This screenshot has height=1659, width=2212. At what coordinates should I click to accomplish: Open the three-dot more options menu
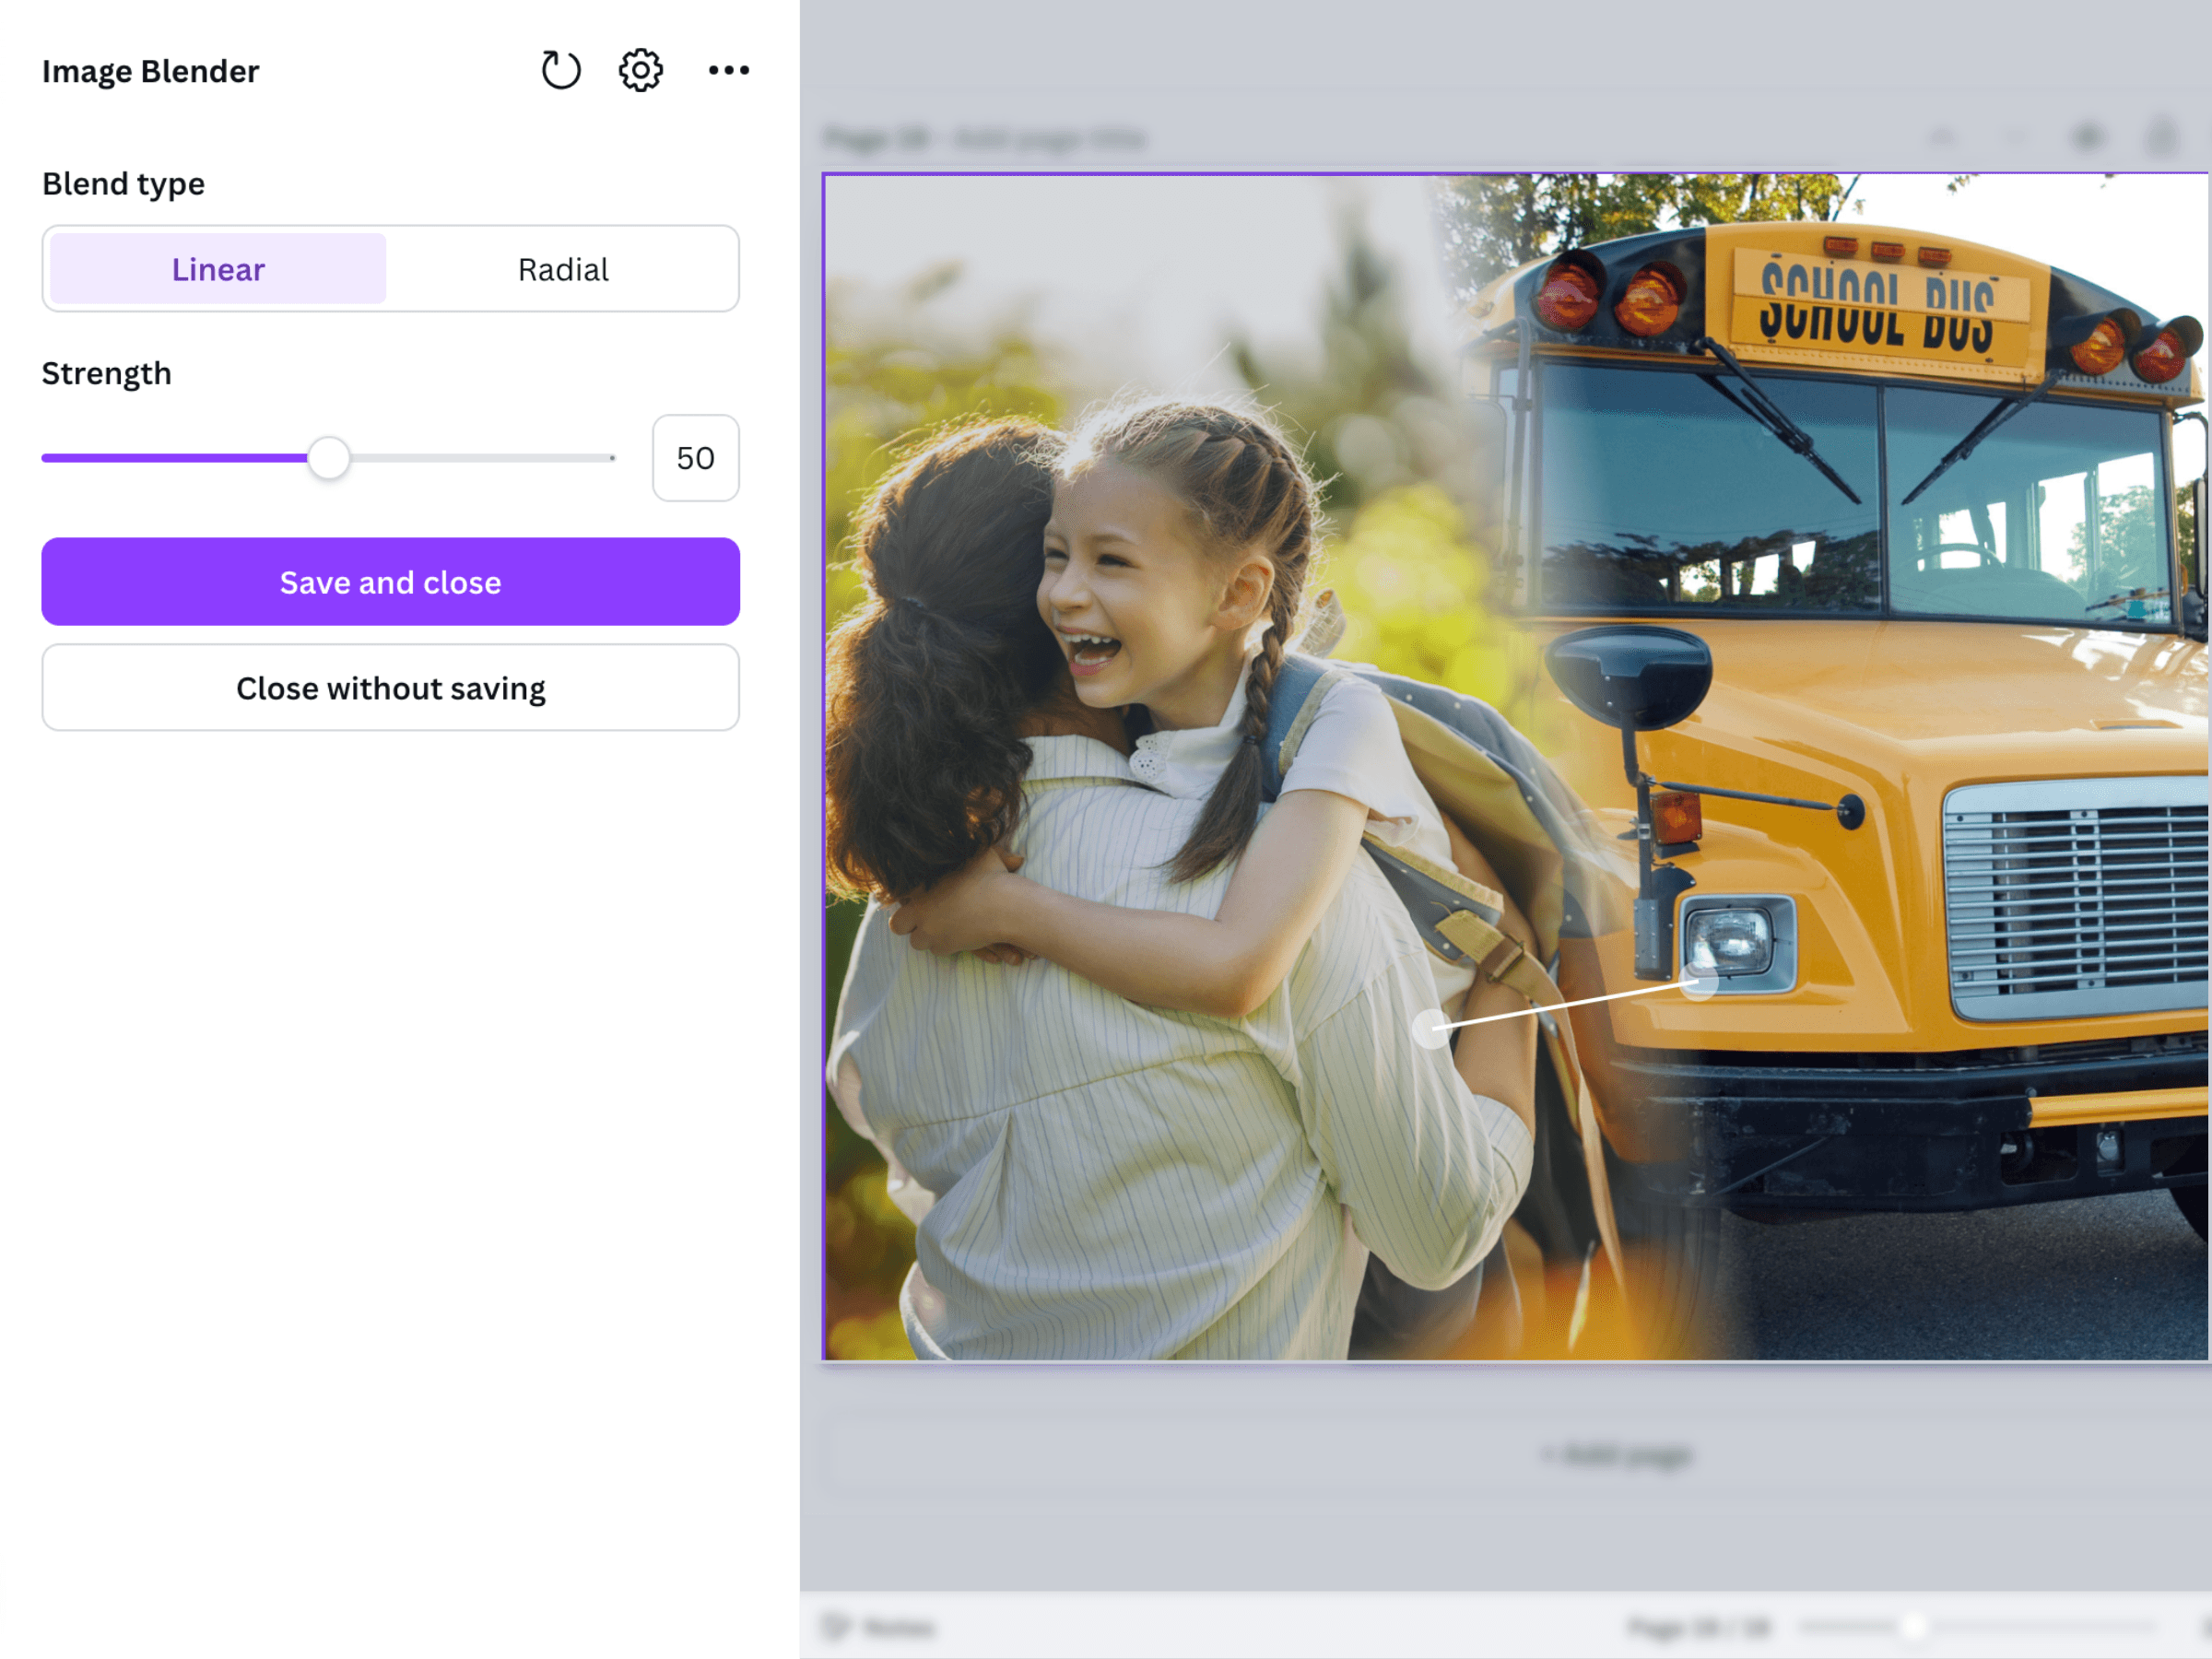point(729,70)
